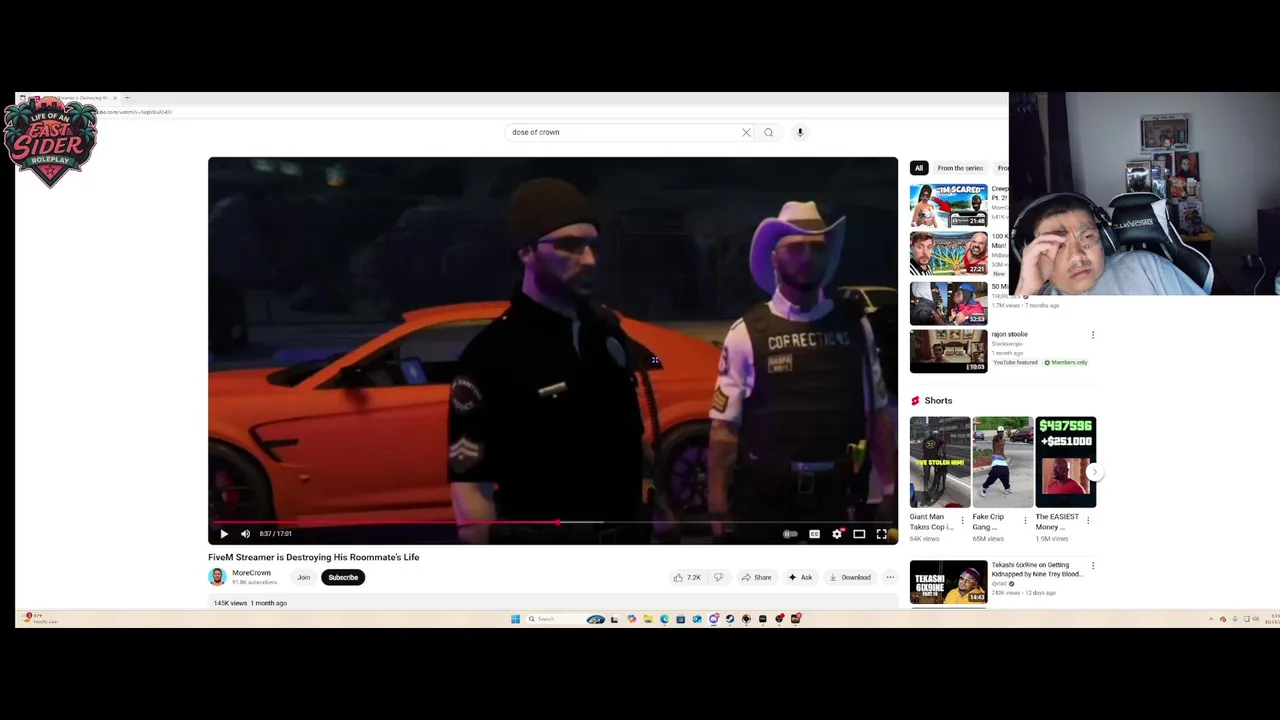1280x720 pixels.
Task: Open the MoreCrown channel avatar
Action: pos(217,577)
